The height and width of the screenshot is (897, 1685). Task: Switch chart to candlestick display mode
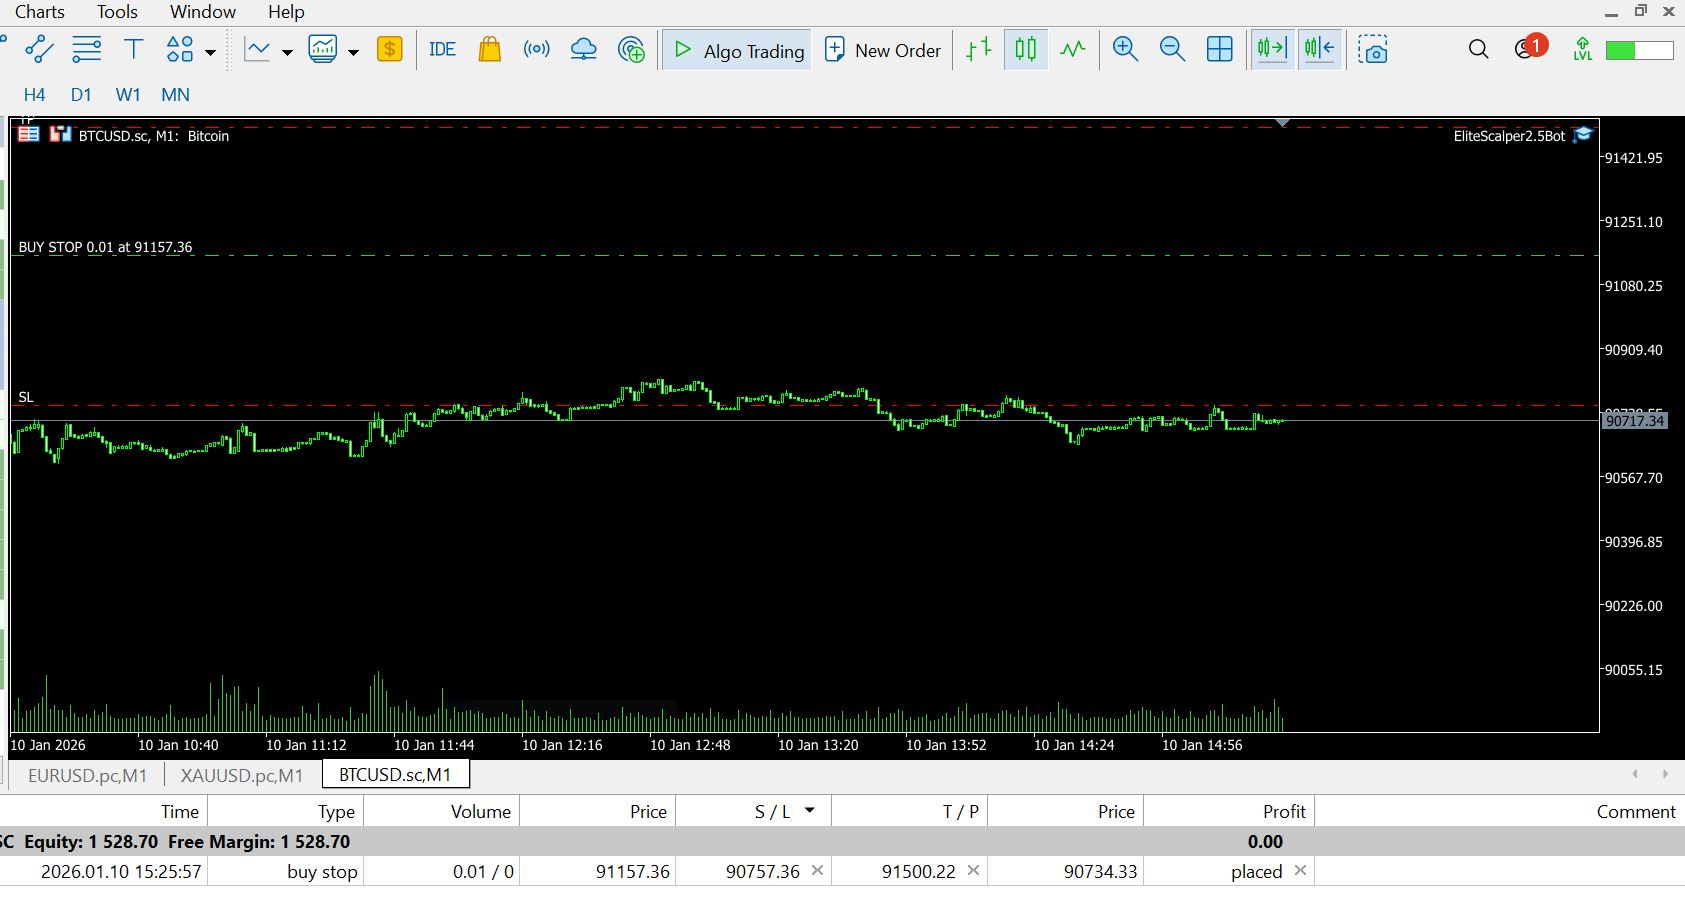tap(1026, 50)
